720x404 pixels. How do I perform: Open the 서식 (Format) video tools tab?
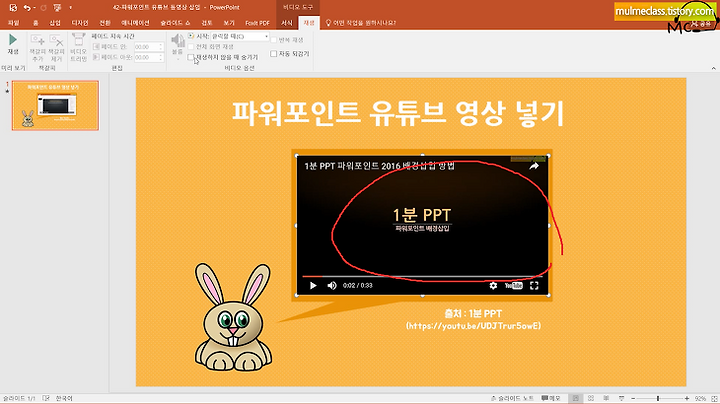coord(287,22)
